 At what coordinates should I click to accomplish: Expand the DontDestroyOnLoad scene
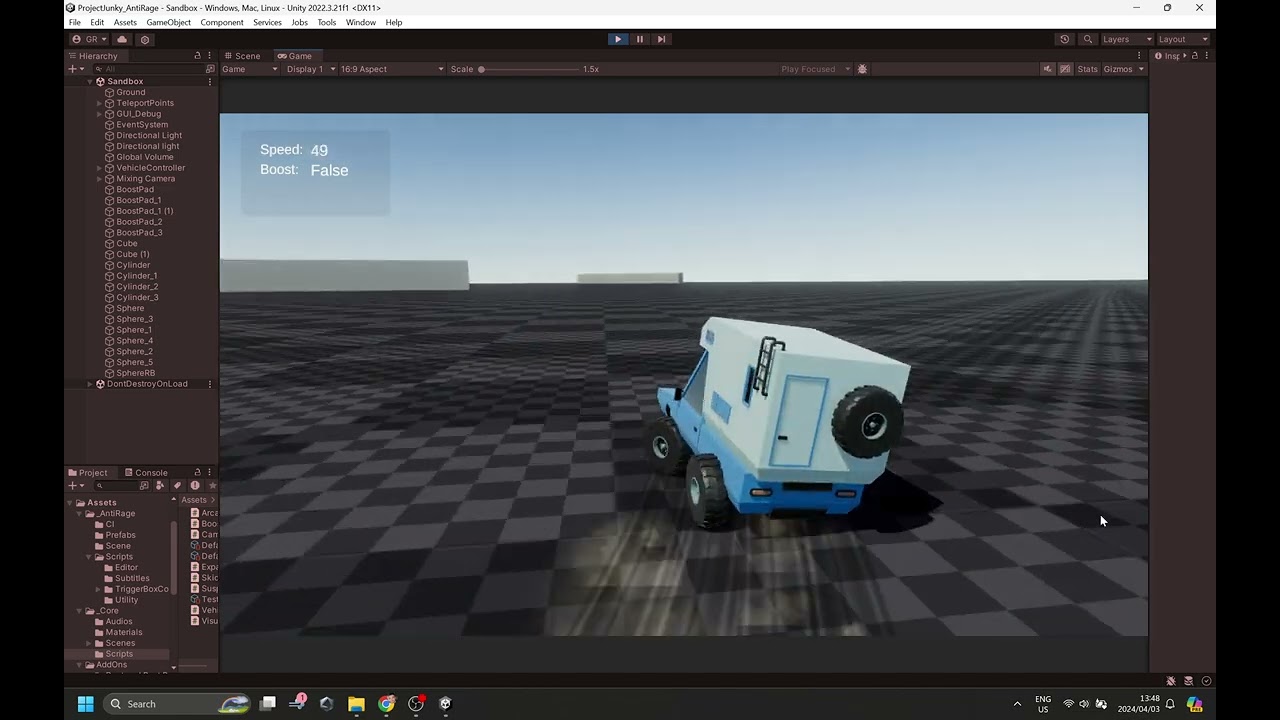[x=89, y=384]
